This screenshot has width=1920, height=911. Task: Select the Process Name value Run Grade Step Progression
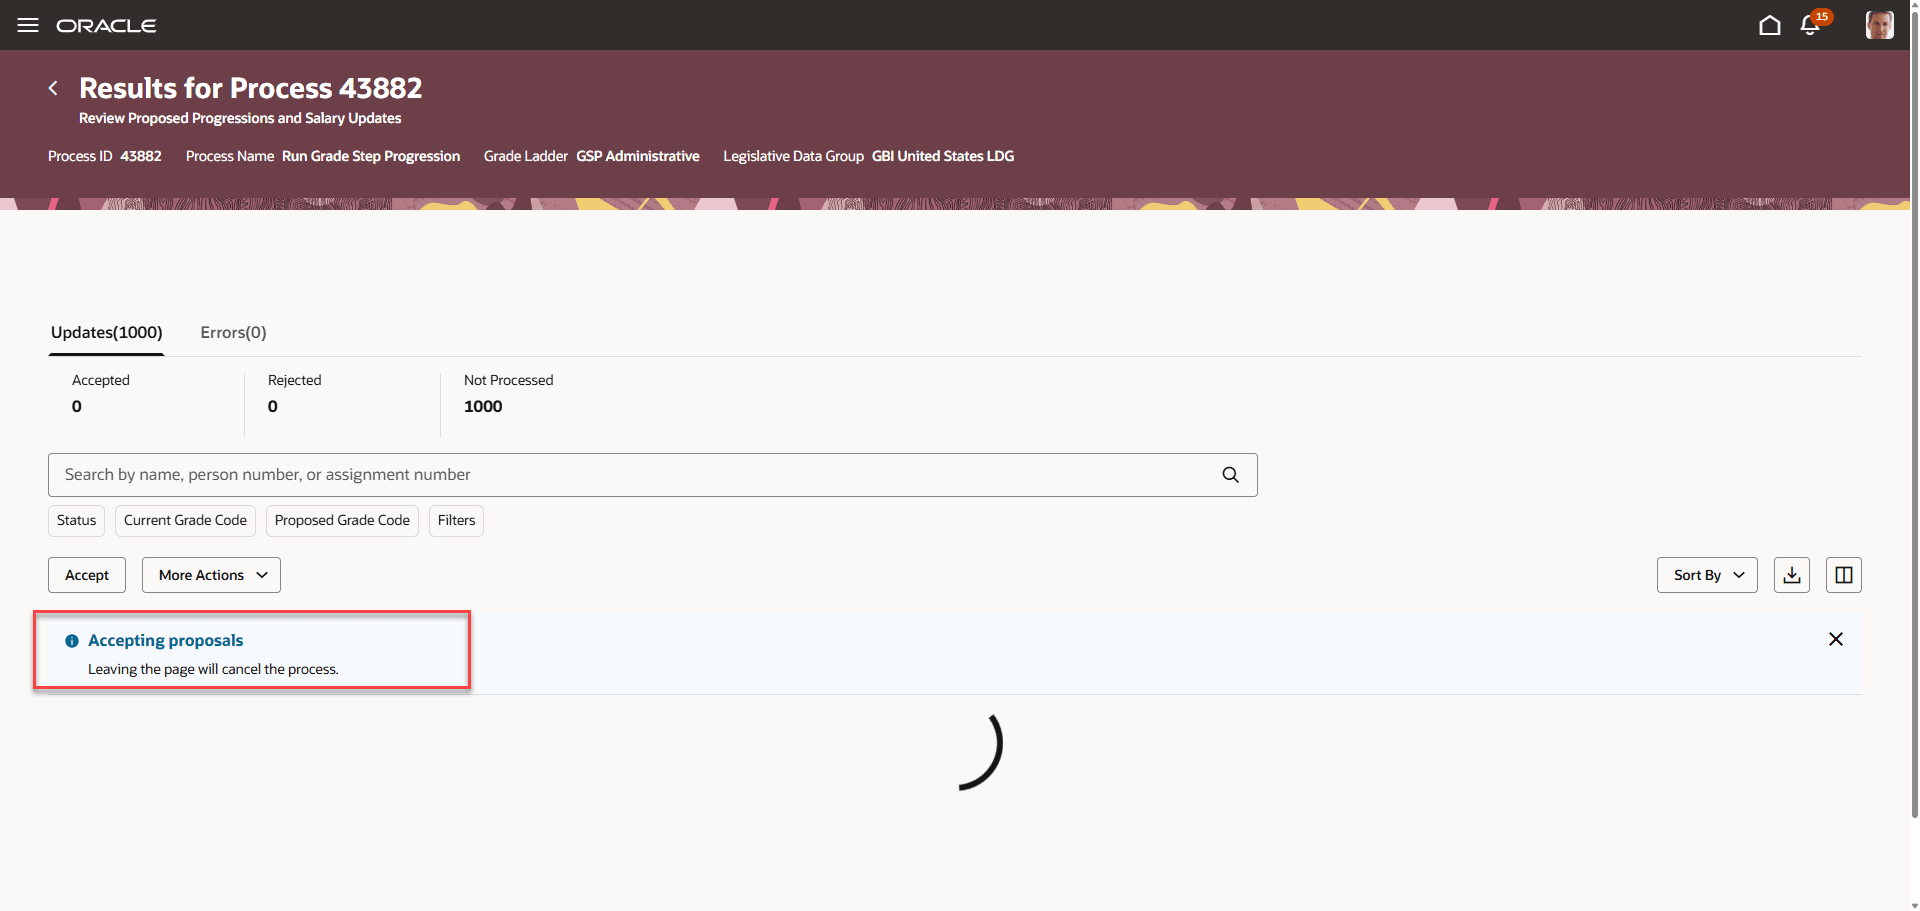(371, 156)
